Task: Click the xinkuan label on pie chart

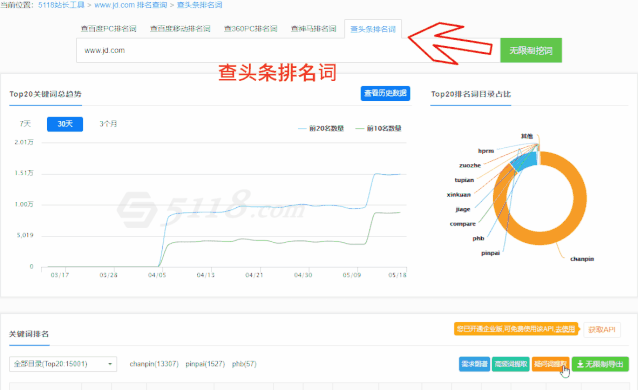Action: (x=459, y=195)
